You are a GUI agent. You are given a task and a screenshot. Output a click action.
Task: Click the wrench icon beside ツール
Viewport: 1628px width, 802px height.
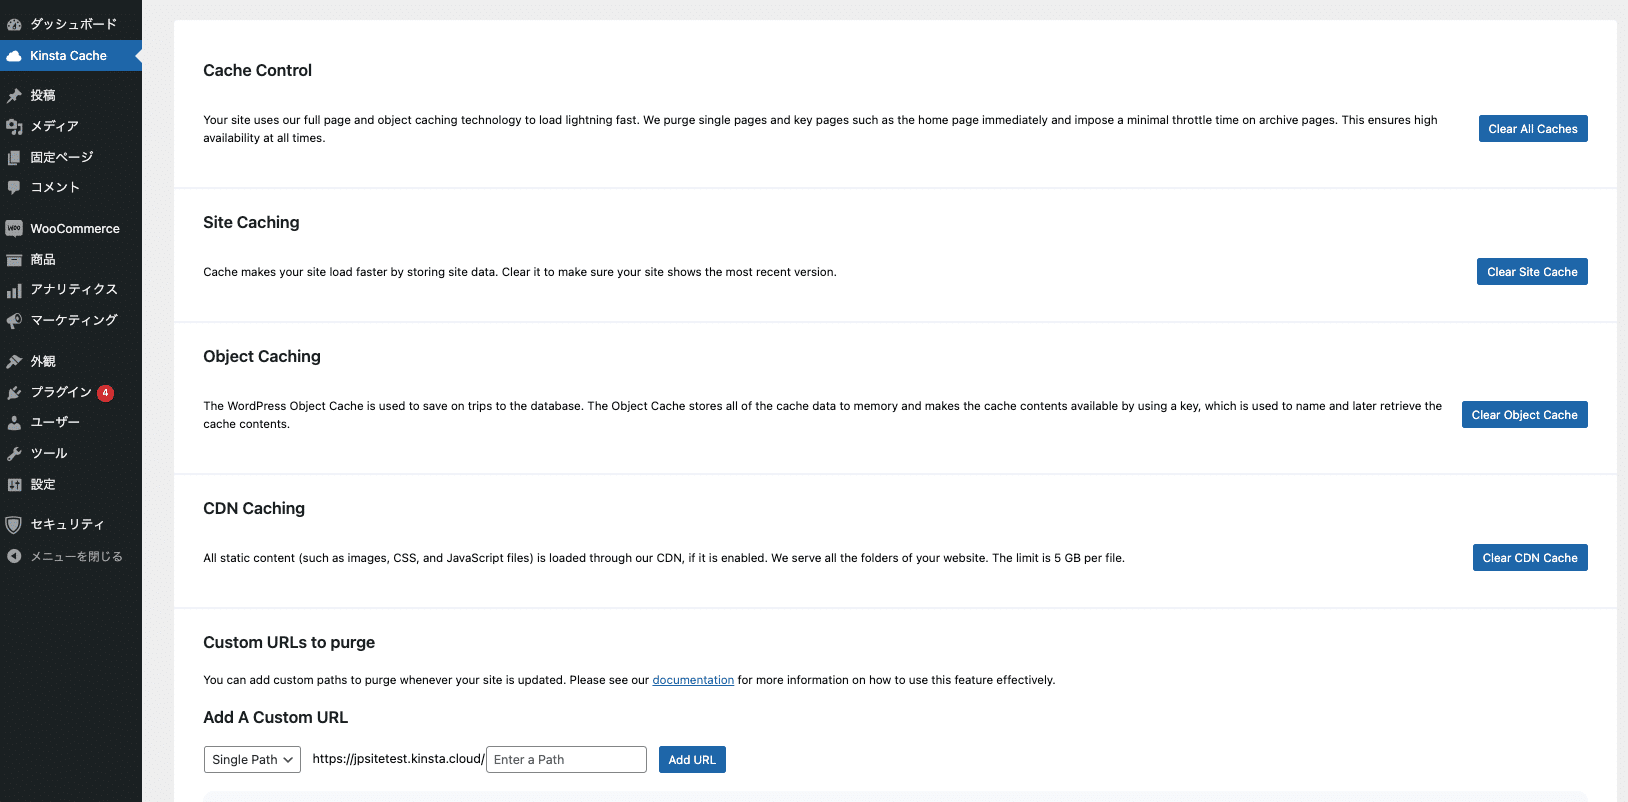tap(14, 453)
